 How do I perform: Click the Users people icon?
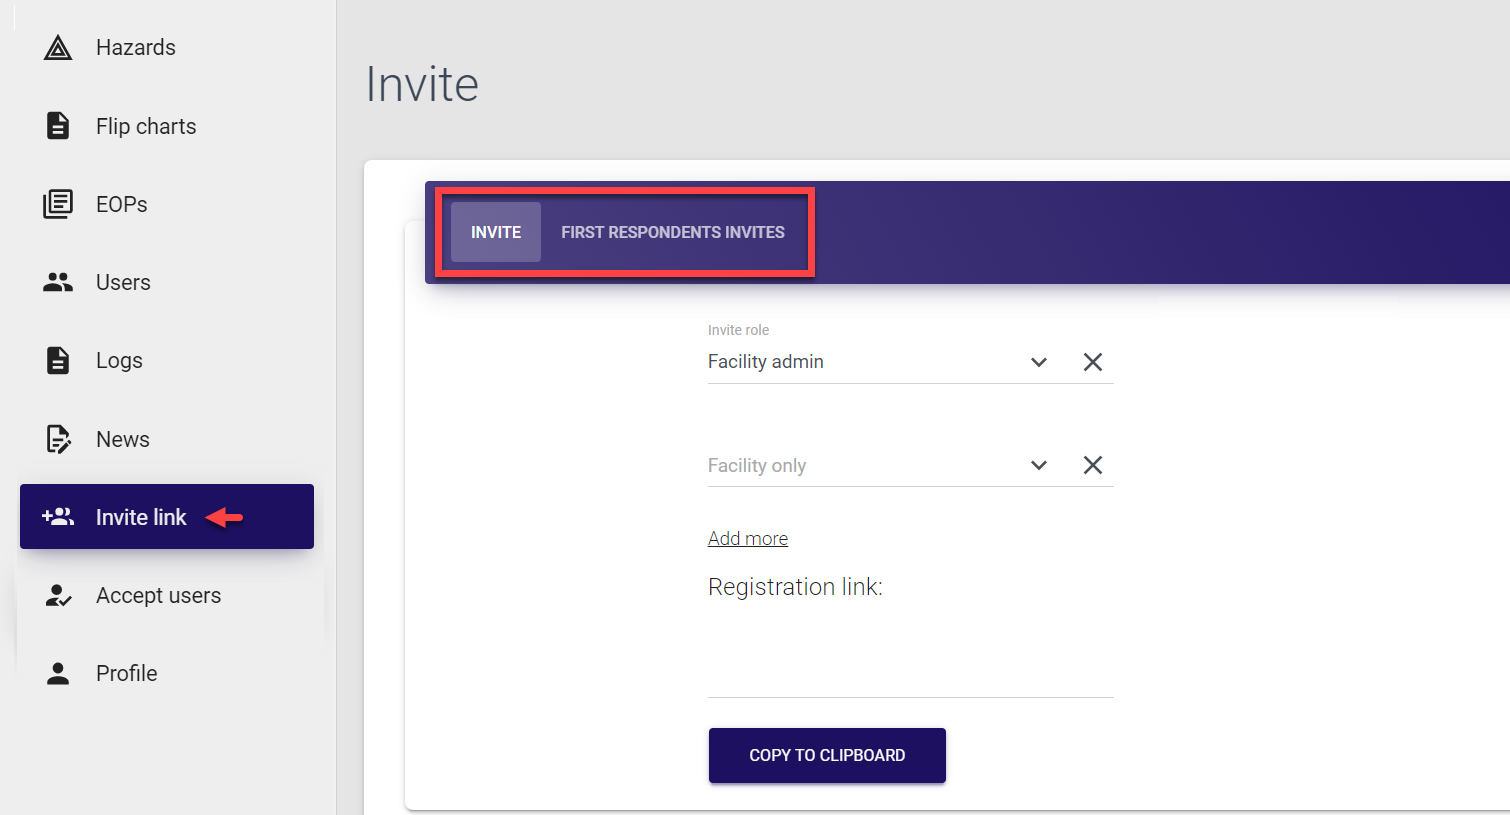point(58,283)
